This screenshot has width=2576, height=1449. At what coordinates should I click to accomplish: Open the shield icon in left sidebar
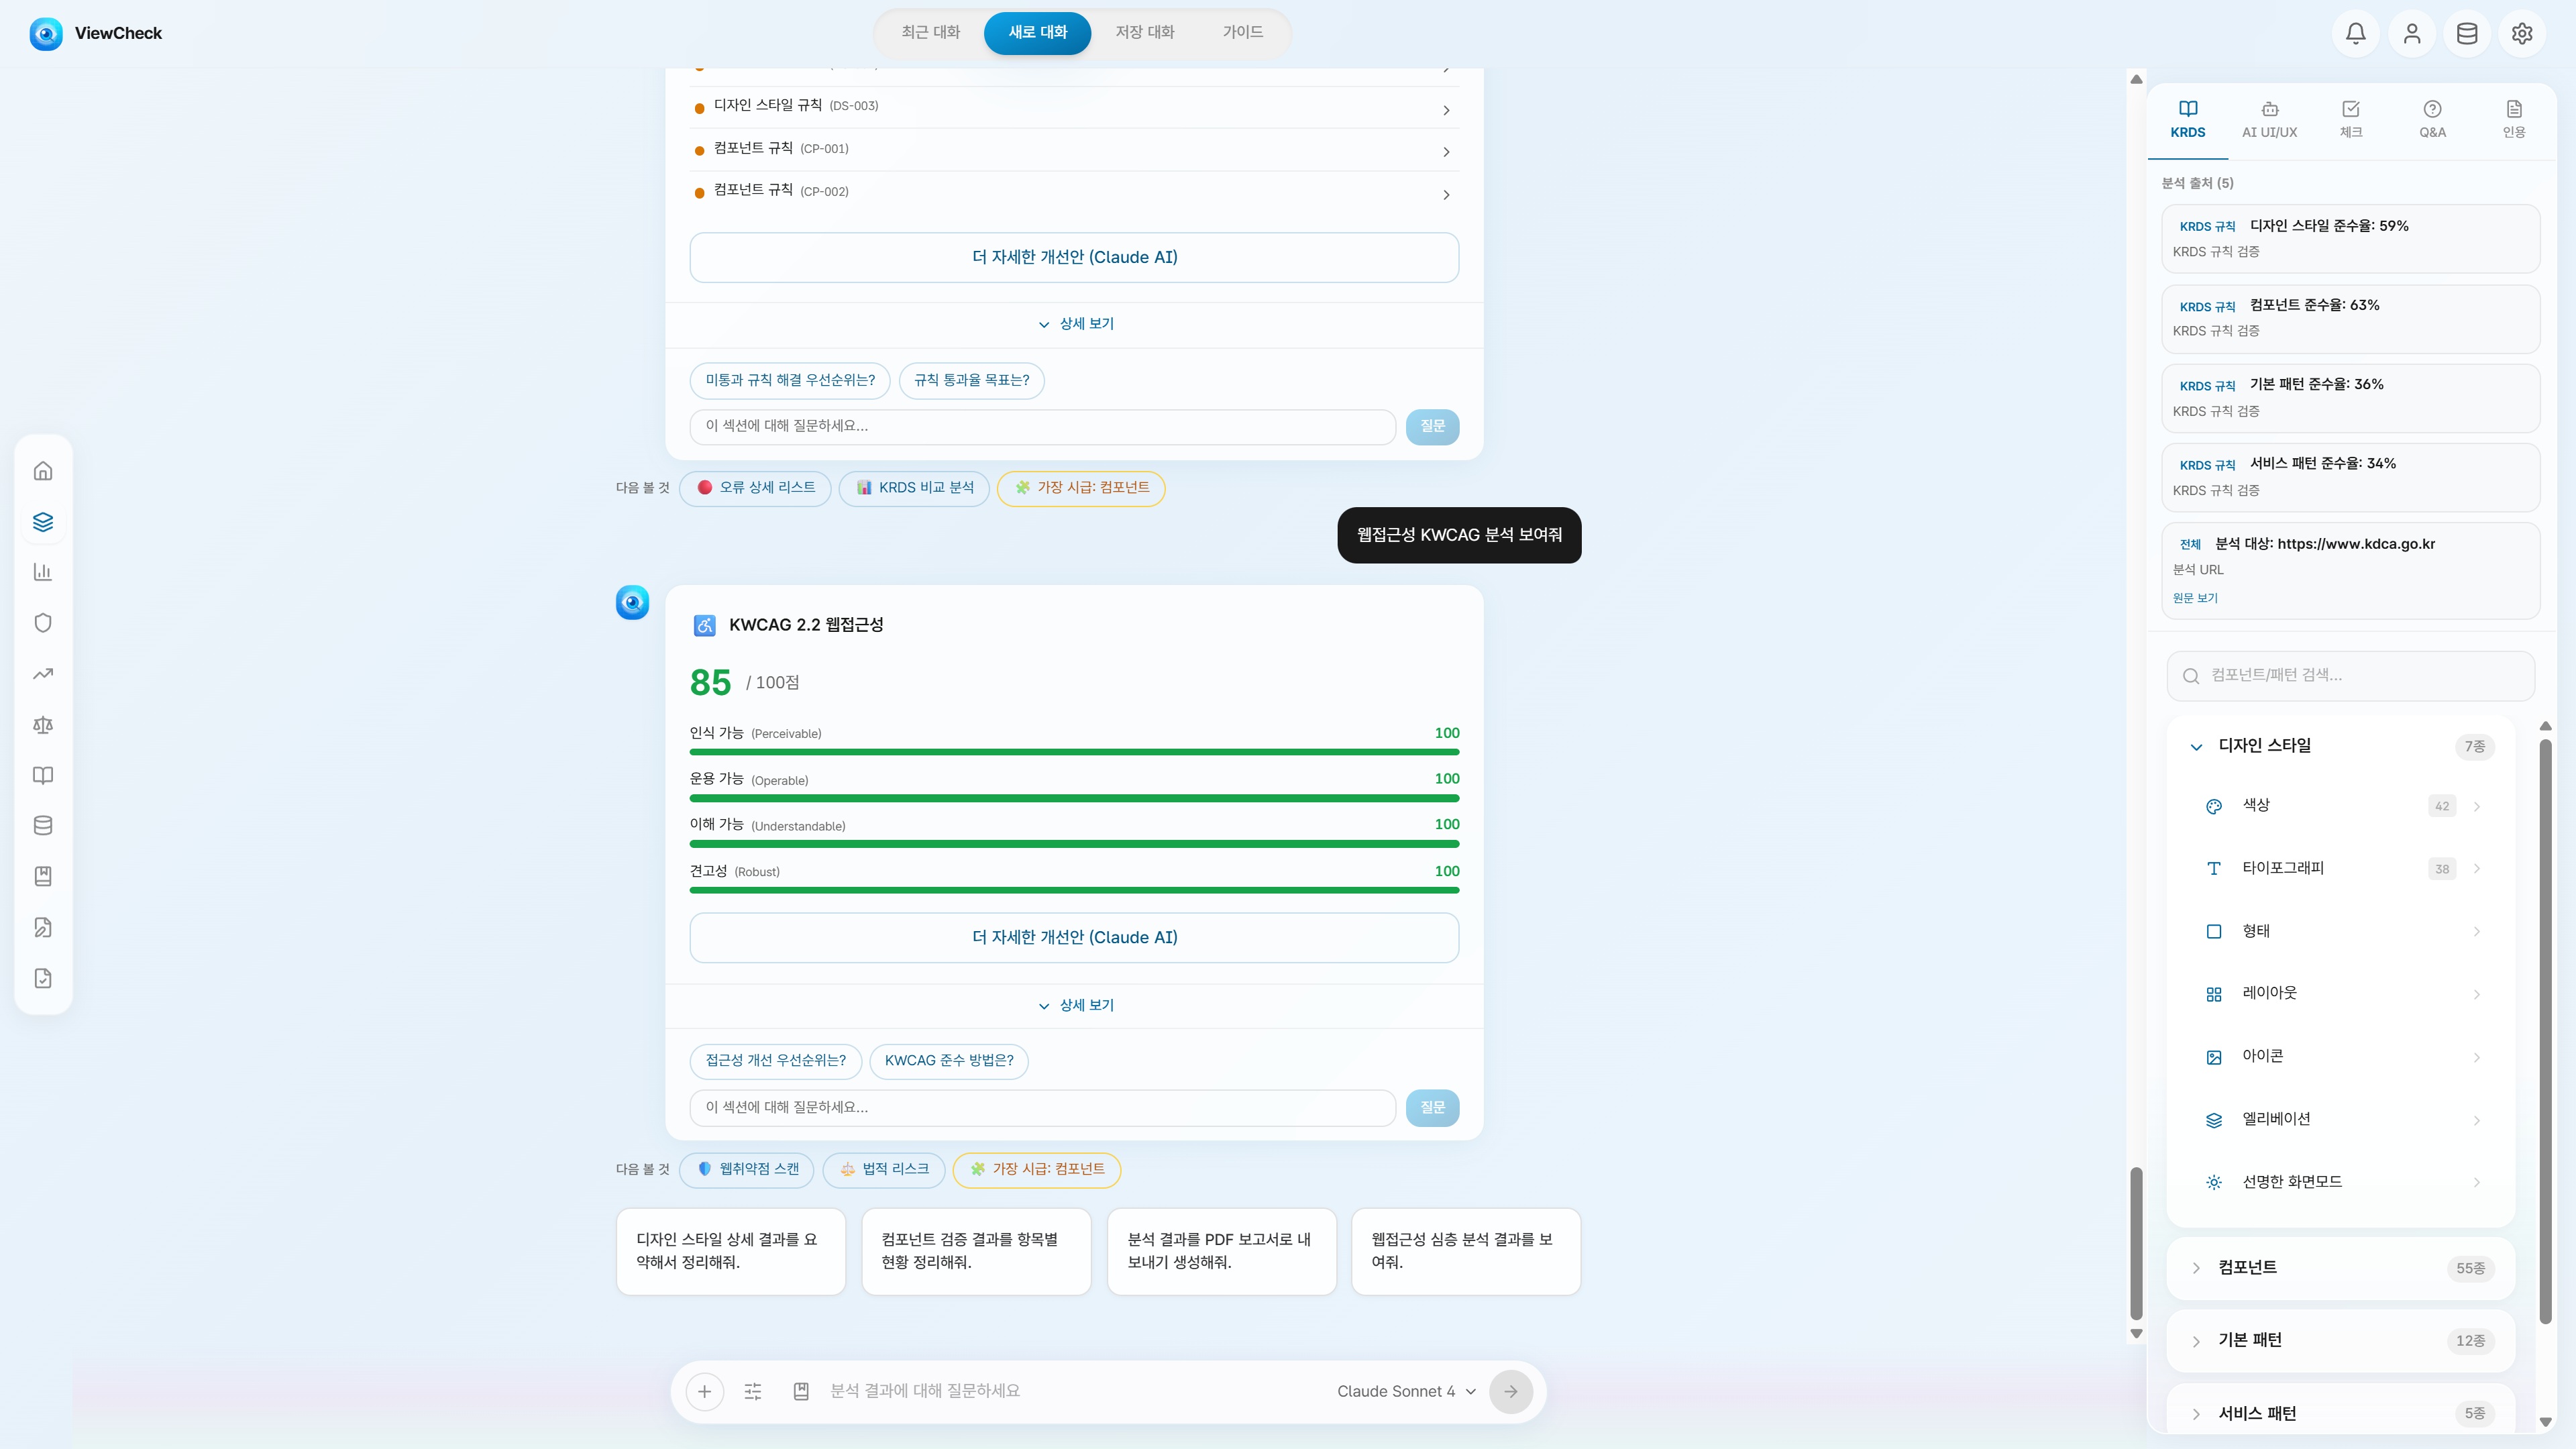[43, 623]
